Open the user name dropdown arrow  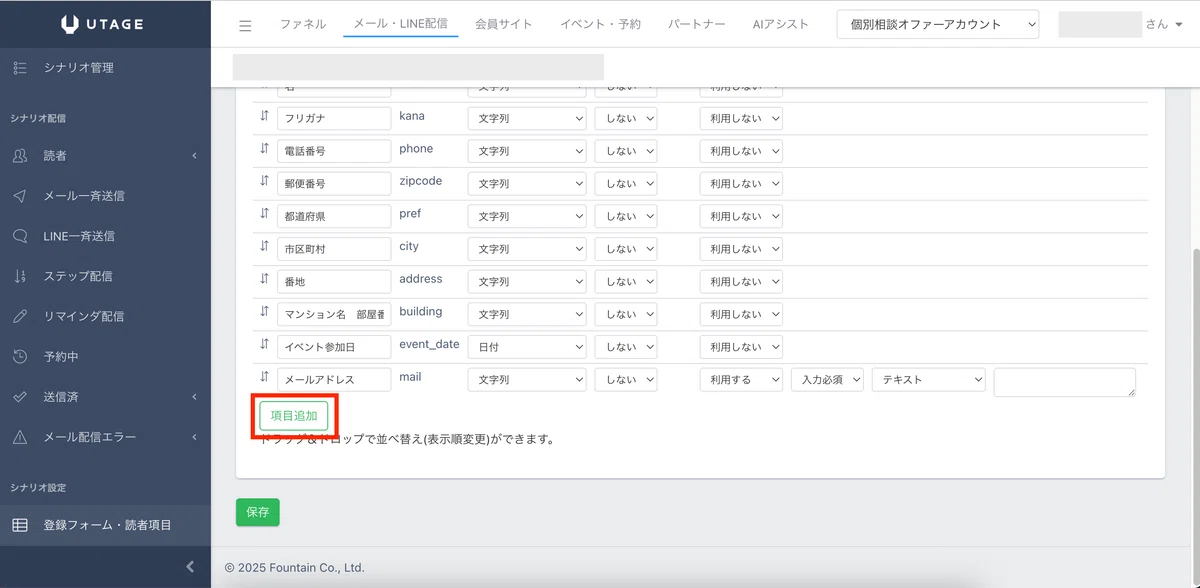(1178, 25)
